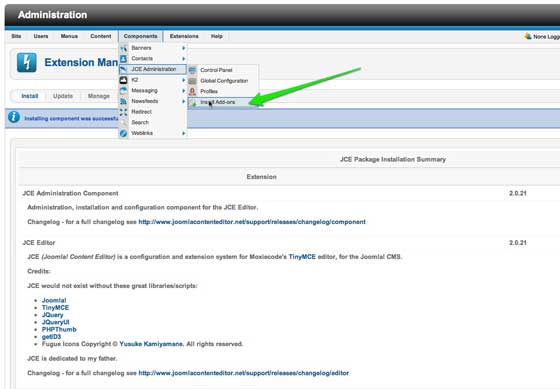Open the TinyMCE credits list link
The height and width of the screenshot is (389, 560).
coord(55,308)
